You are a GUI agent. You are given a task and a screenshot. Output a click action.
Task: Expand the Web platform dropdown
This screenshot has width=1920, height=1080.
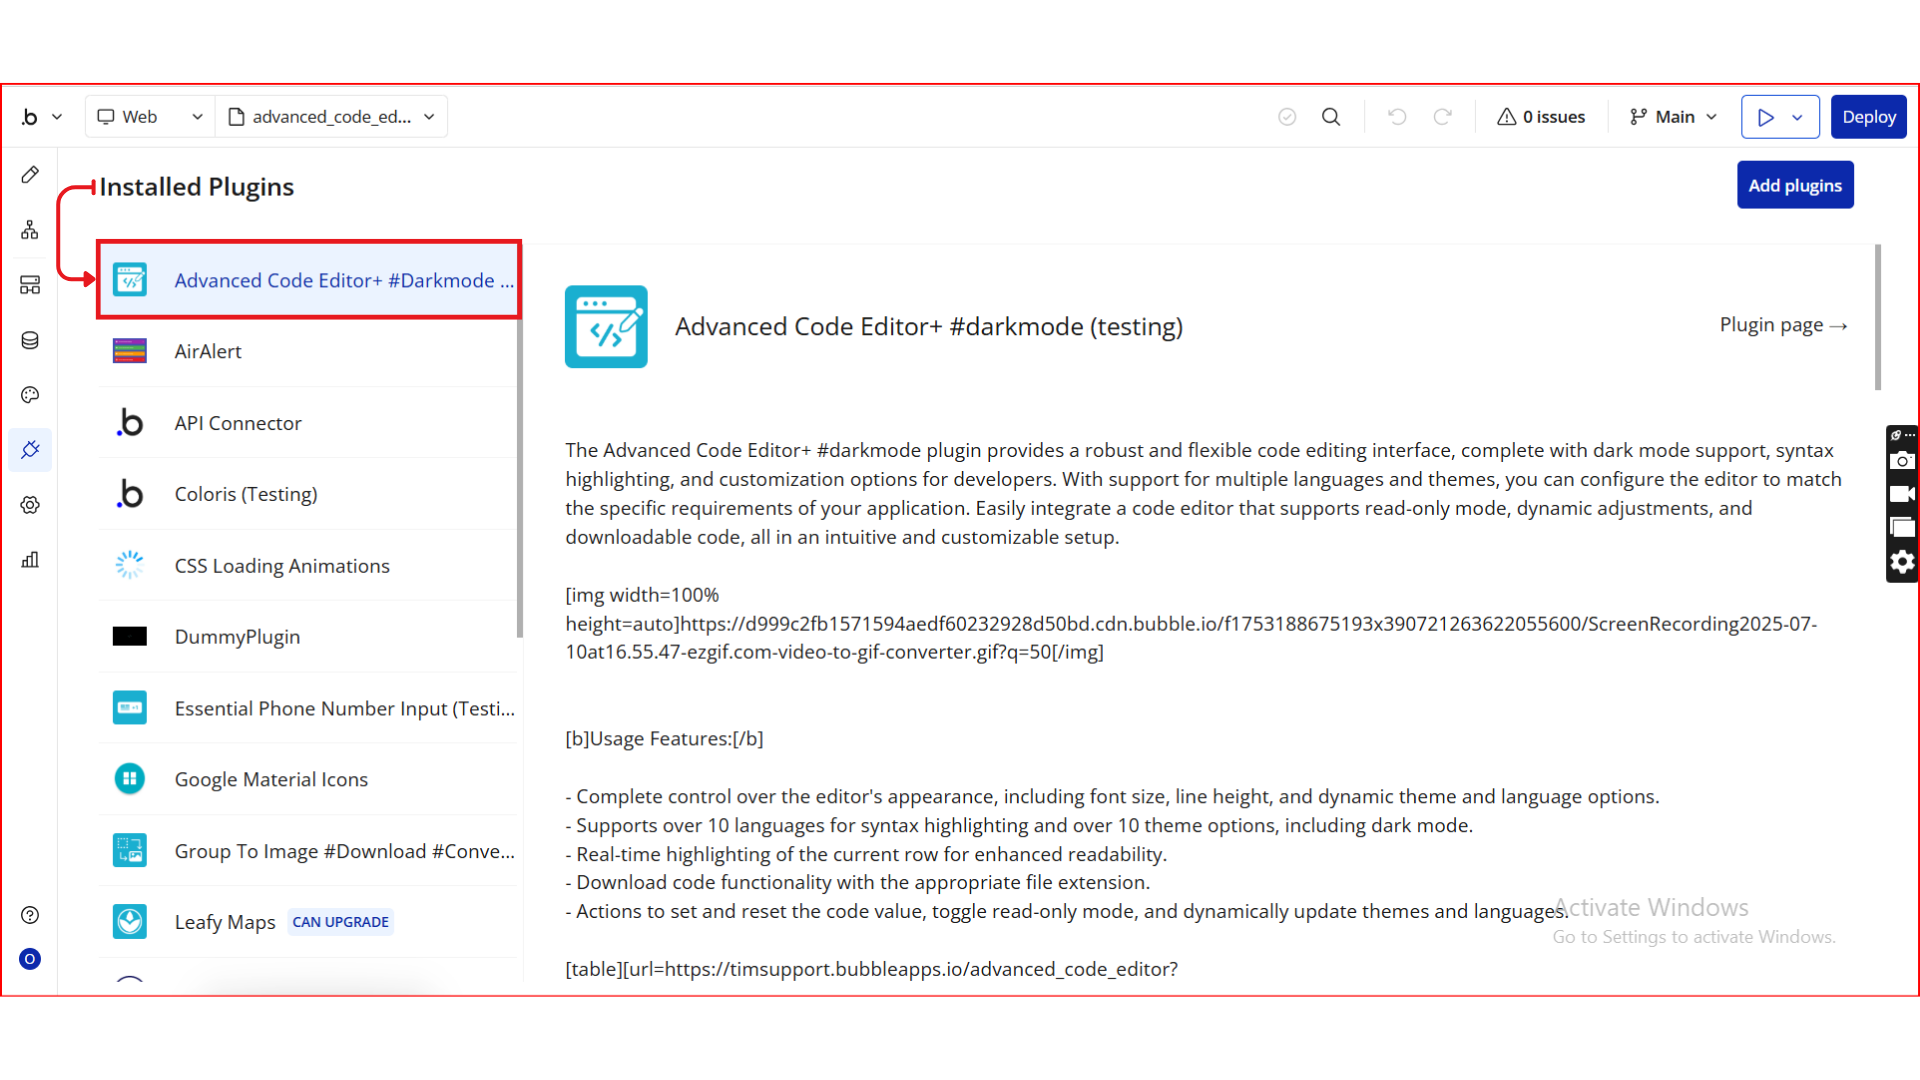pyautogui.click(x=150, y=117)
